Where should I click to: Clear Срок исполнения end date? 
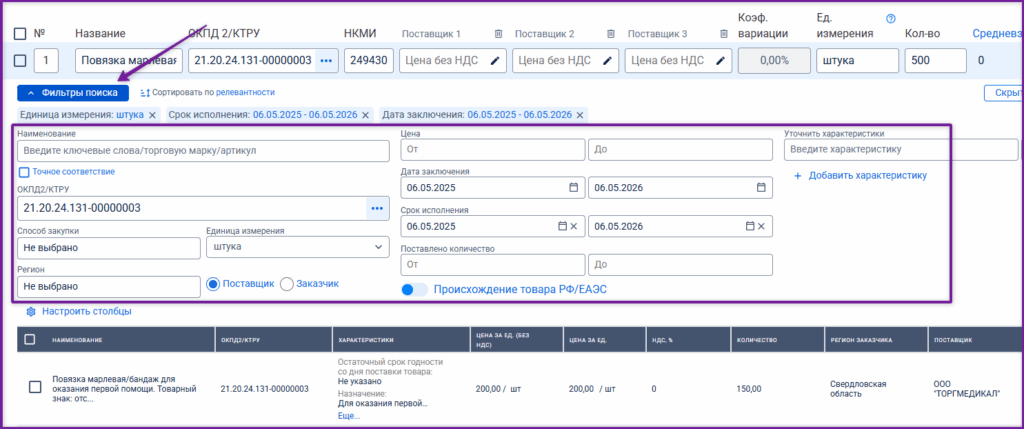(761, 226)
